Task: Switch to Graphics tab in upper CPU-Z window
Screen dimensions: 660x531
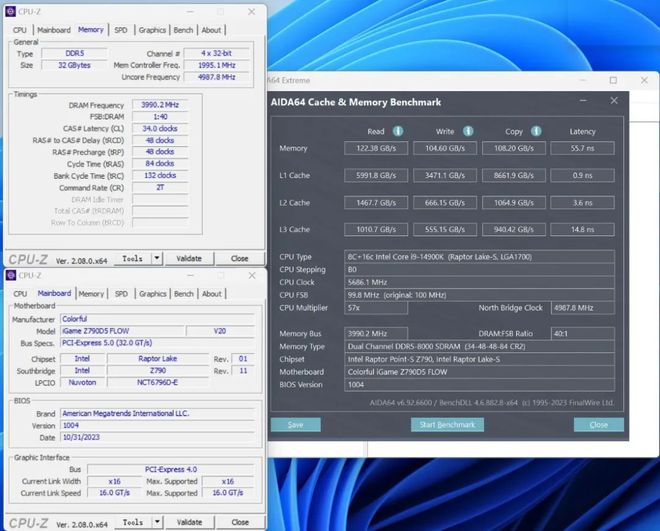Action: point(152,30)
